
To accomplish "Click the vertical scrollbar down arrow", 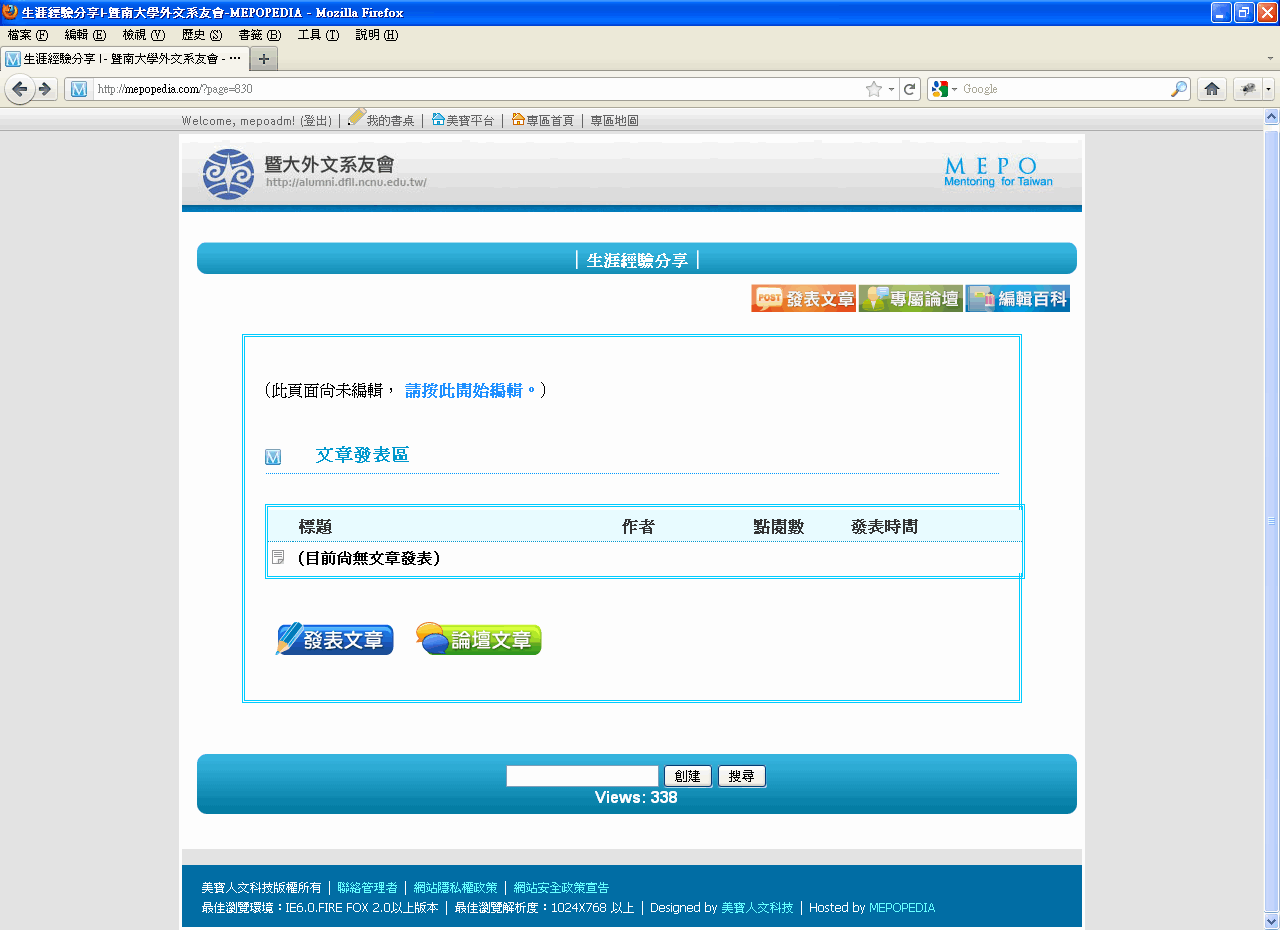I will [1271, 921].
